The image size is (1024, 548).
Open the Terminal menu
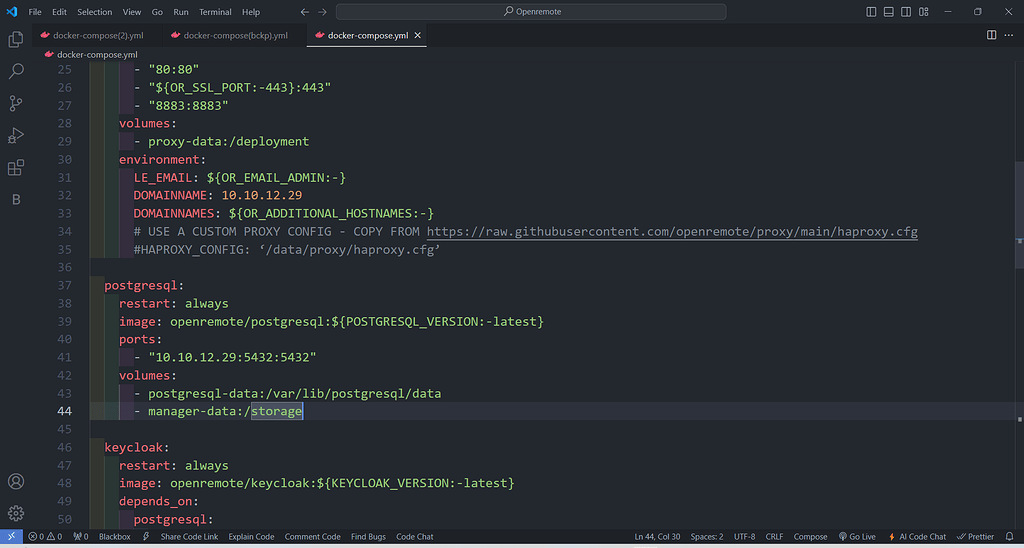[x=215, y=12]
